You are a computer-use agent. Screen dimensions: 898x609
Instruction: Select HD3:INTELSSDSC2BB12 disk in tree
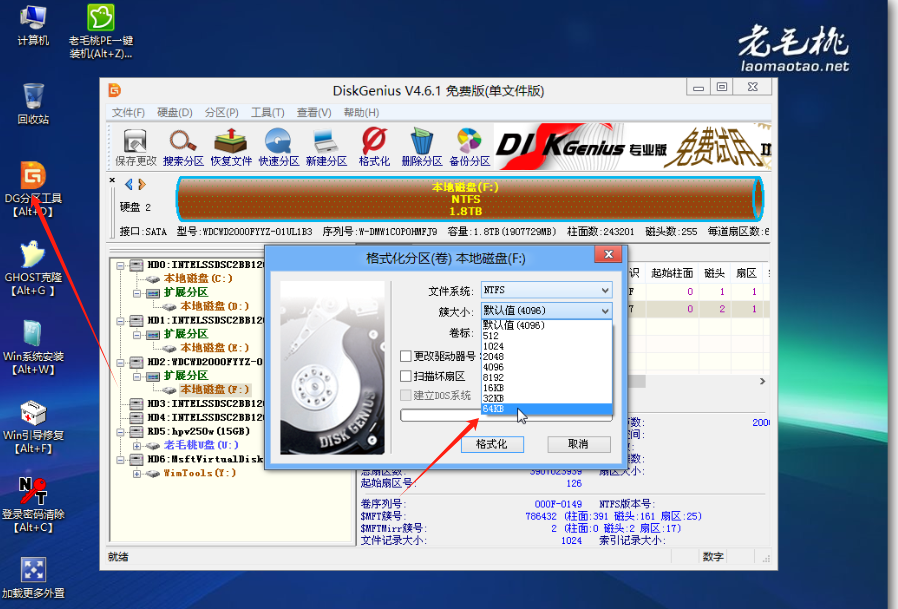click(206, 404)
